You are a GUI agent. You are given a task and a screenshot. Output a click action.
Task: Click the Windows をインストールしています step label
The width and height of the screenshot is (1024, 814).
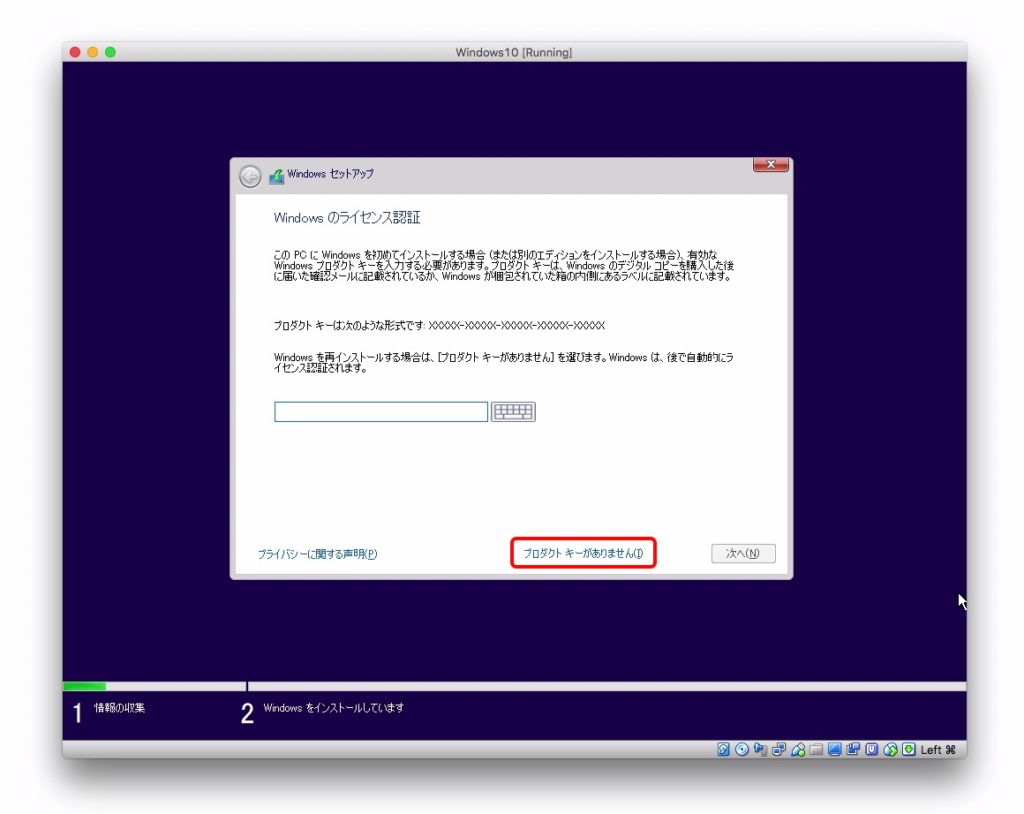tap(334, 708)
